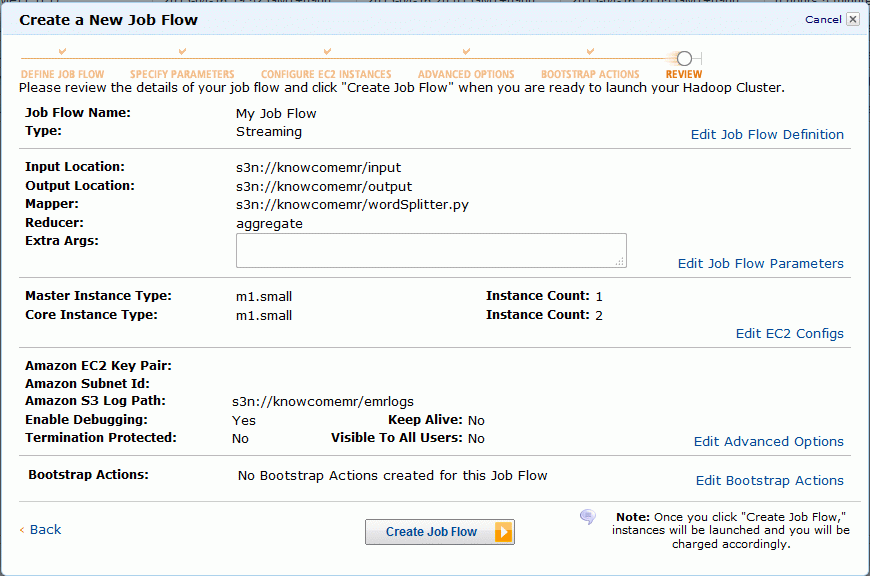Click checkmark above Define Job Flow

(63, 52)
